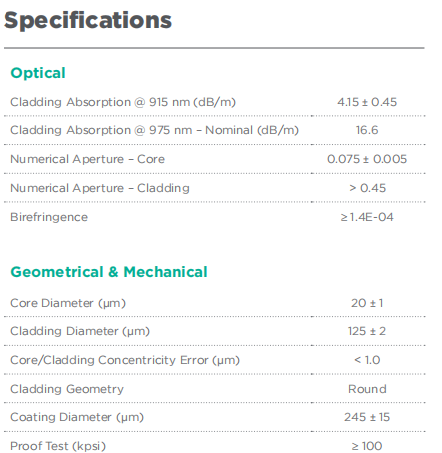Click the Cladding Diameter (µm) label

point(80,331)
